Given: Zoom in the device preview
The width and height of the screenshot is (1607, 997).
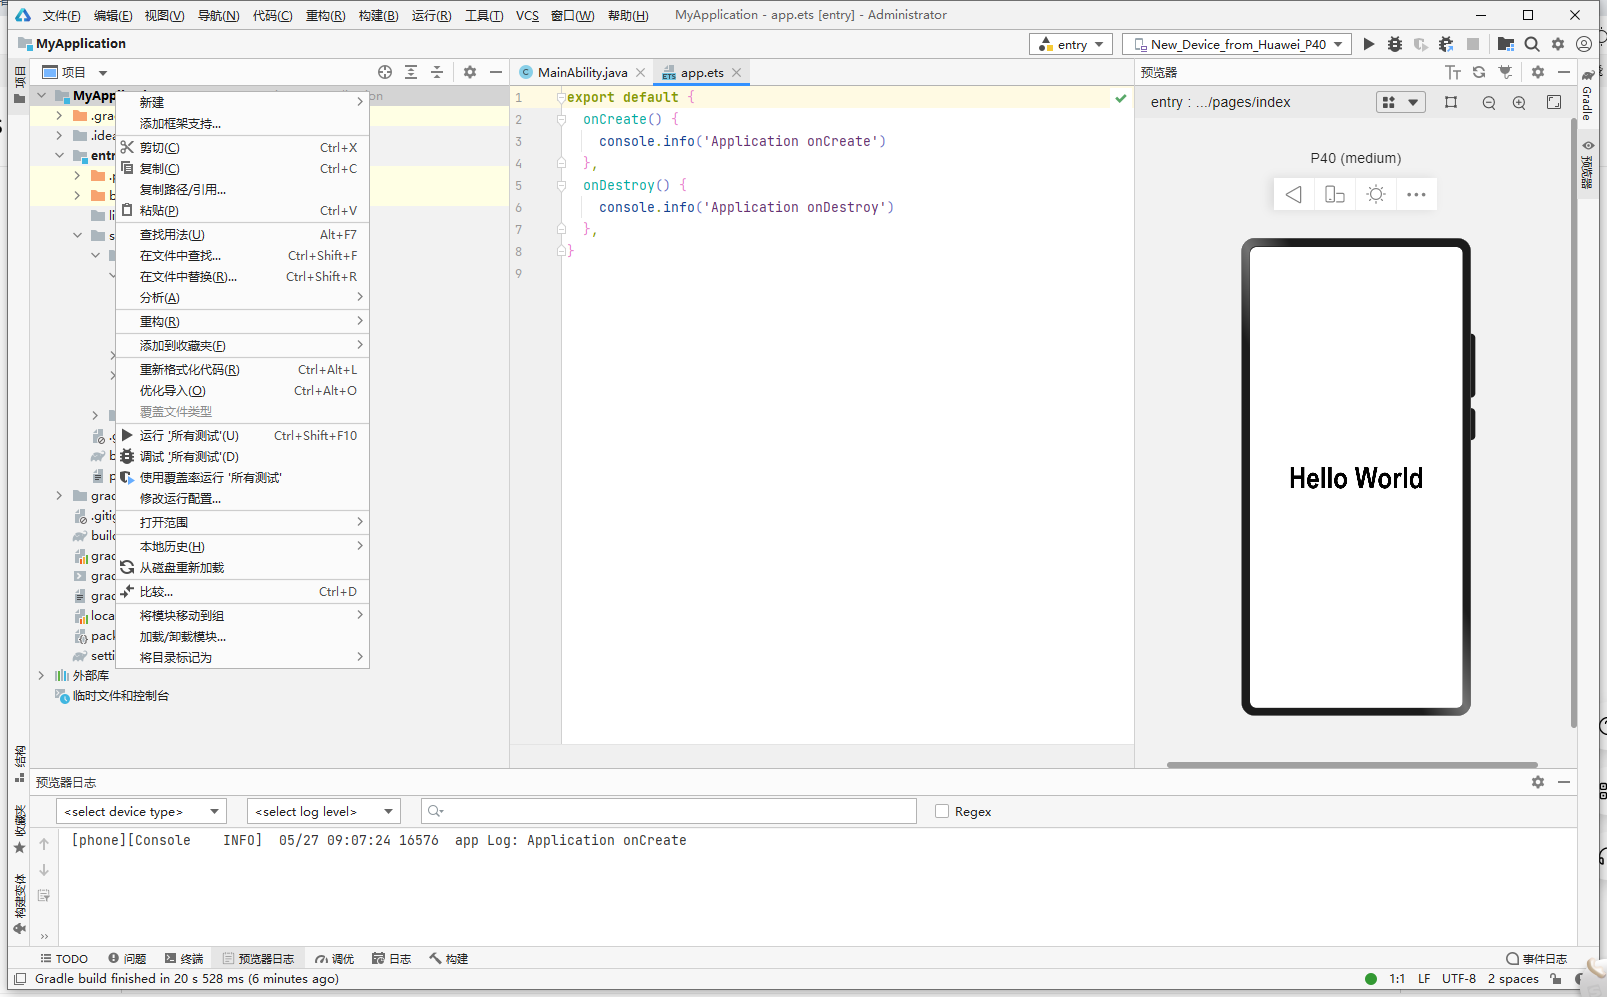Looking at the screenshot, I should click(x=1519, y=102).
